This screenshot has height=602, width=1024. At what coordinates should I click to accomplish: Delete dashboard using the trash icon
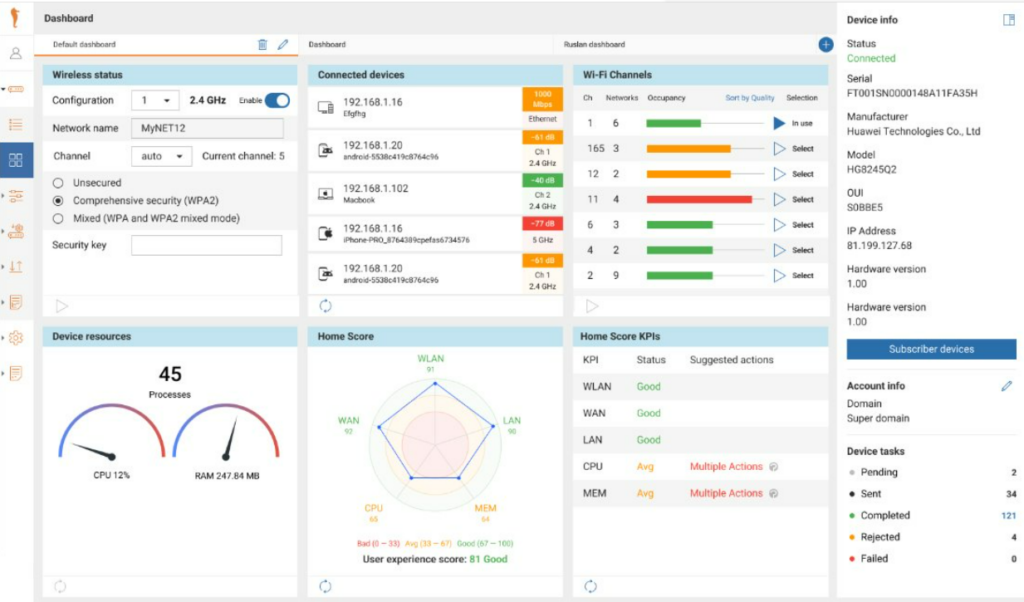coord(262,44)
